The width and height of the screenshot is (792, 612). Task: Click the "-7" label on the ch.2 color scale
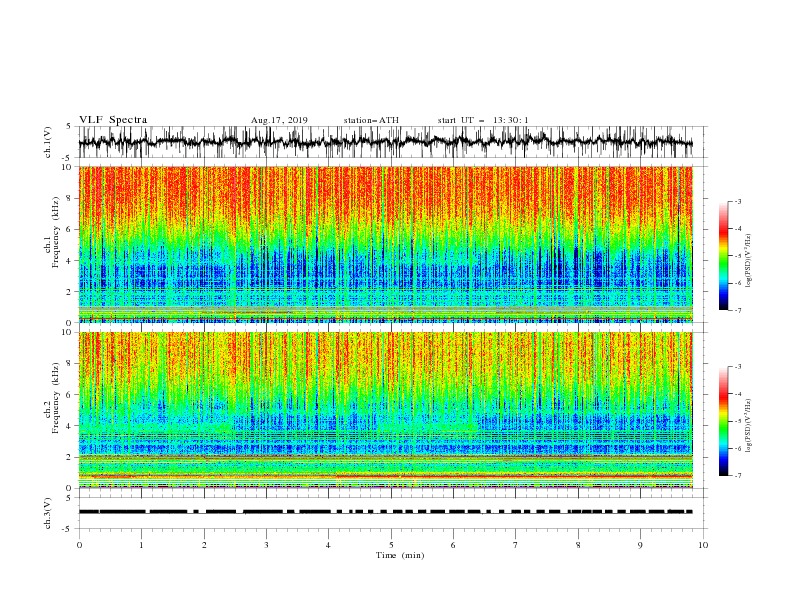[737, 476]
